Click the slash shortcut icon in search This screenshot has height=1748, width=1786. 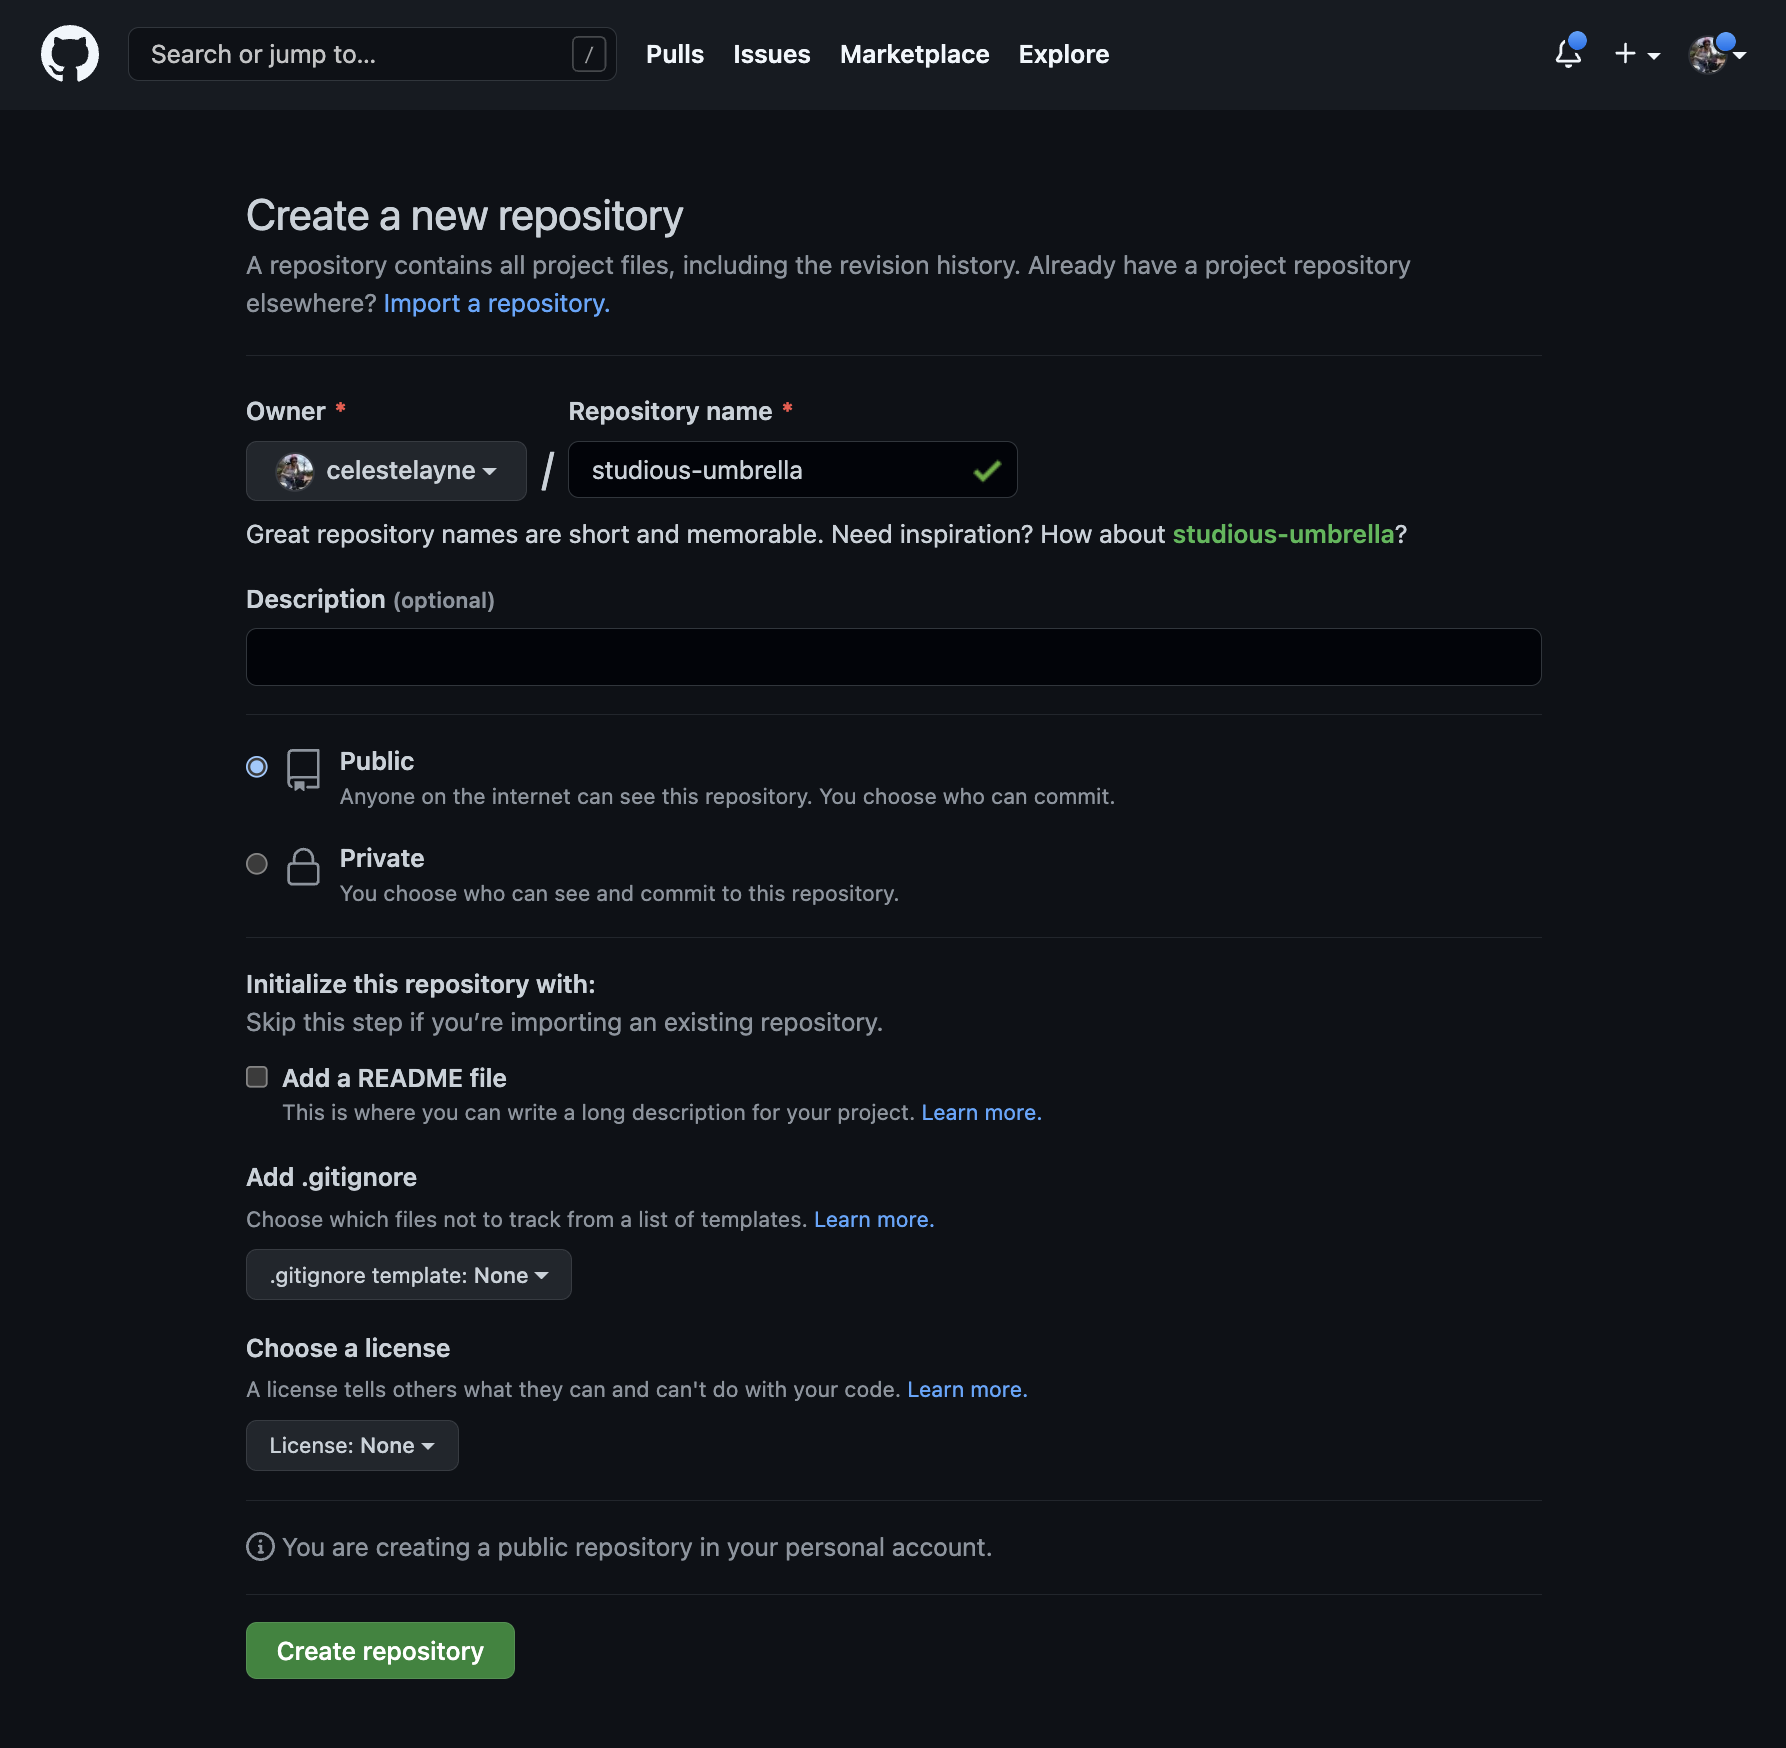tap(589, 54)
